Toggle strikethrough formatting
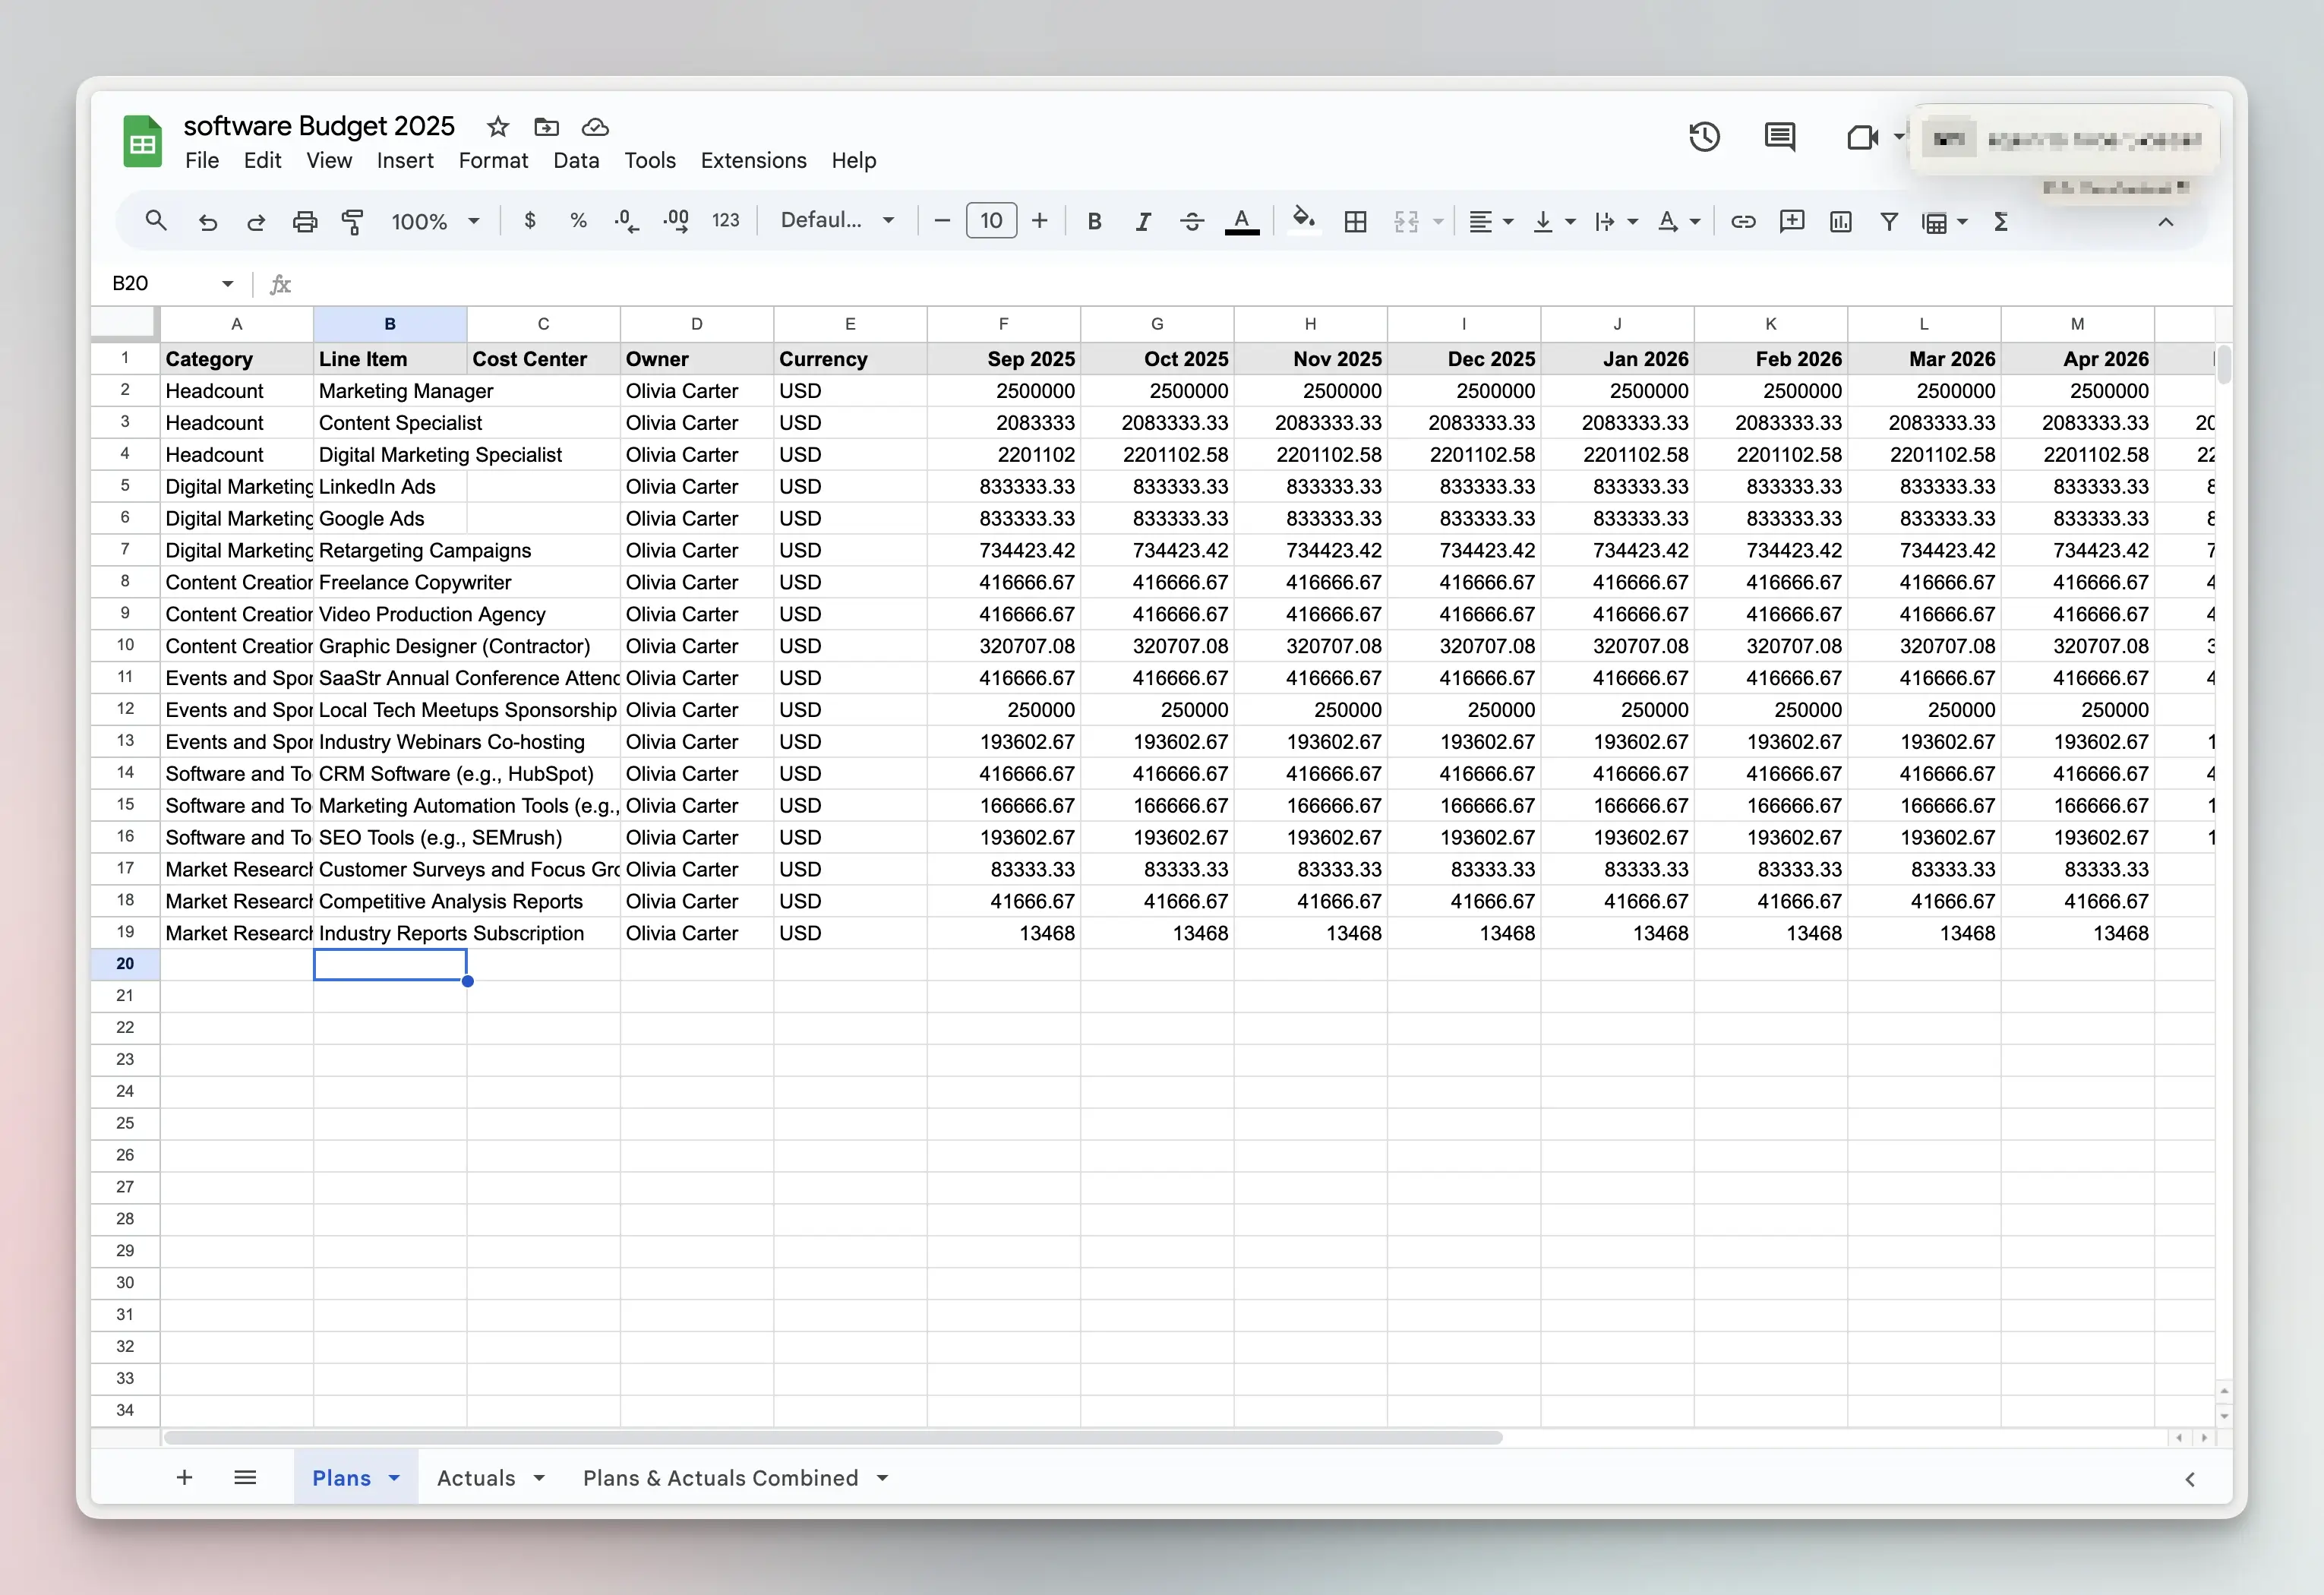The image size is (2324, 1595). pyautogui.click(x=1192, y=221)
